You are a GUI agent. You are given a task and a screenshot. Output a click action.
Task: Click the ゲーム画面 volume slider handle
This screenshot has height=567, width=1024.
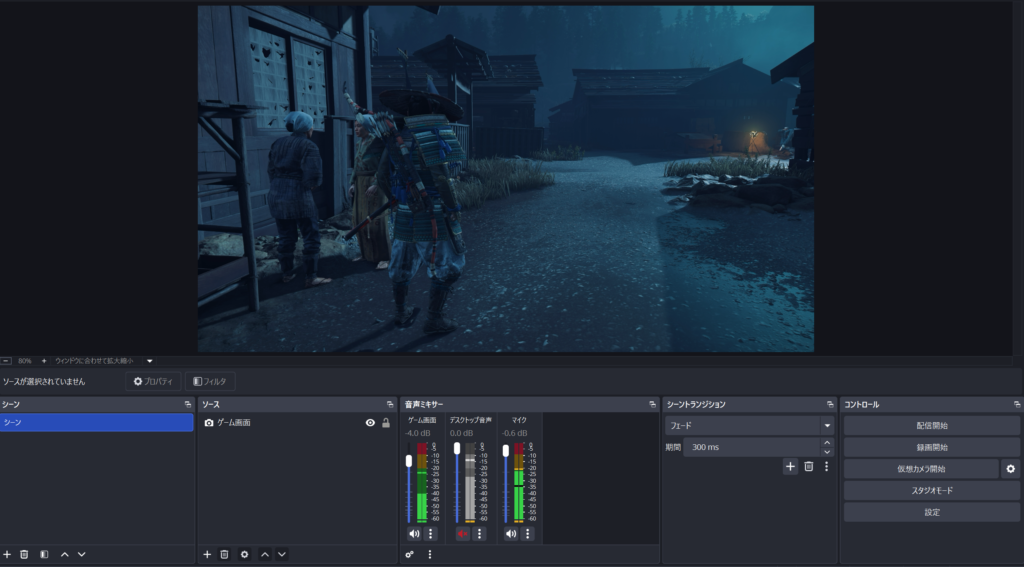(408, 461)
